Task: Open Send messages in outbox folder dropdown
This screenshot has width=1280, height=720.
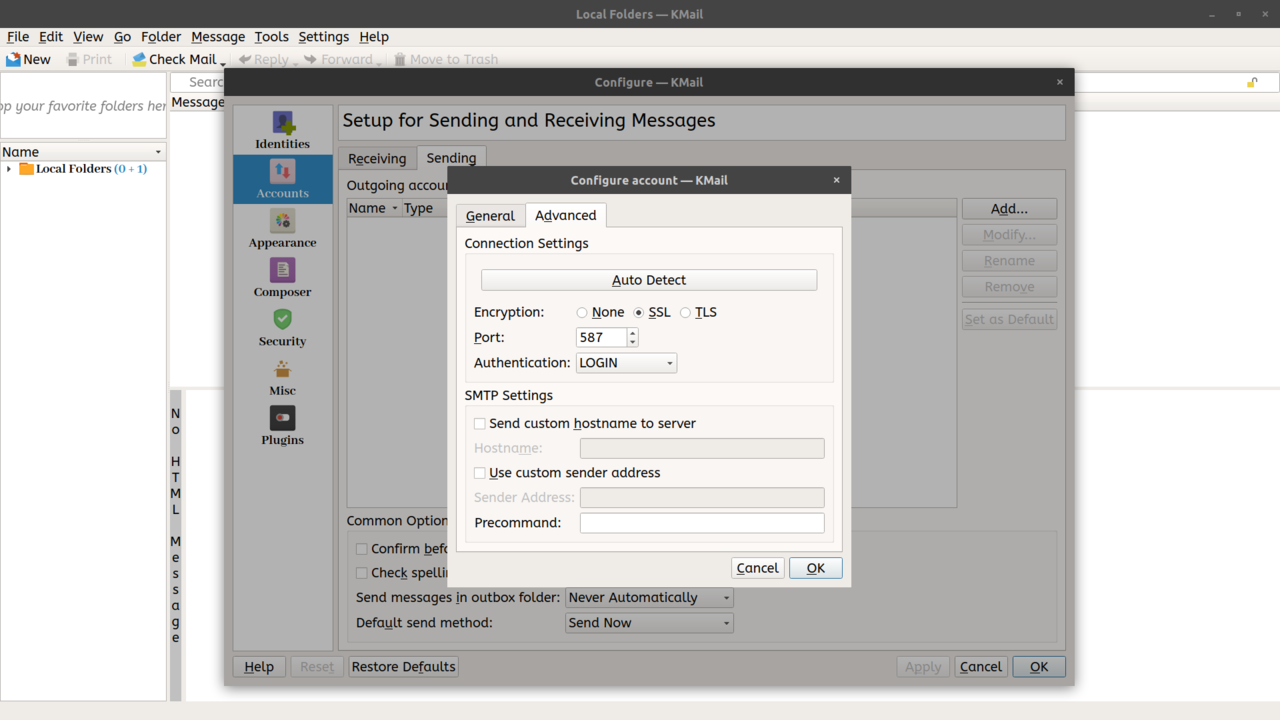Action: (649, 598)
